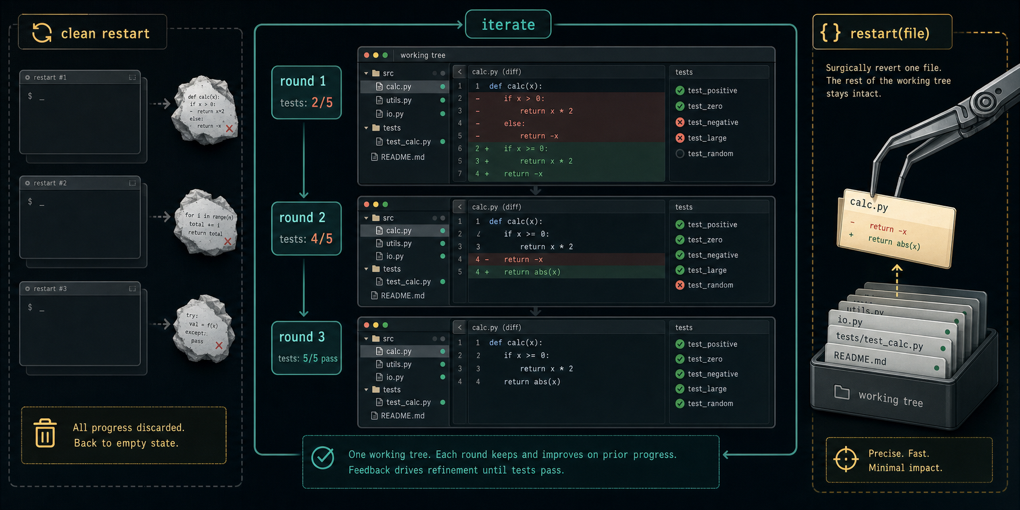Collapse the src folder in round 2 tree
The width and height of the screenshot is (1020, 510).
tap(366, 218)
